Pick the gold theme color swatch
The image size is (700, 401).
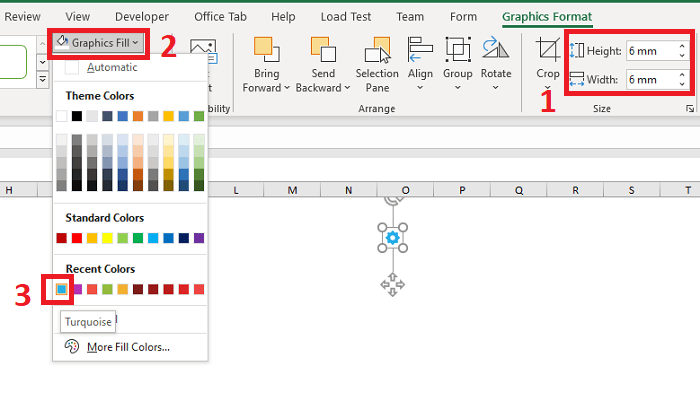click(x=168, y=116)
